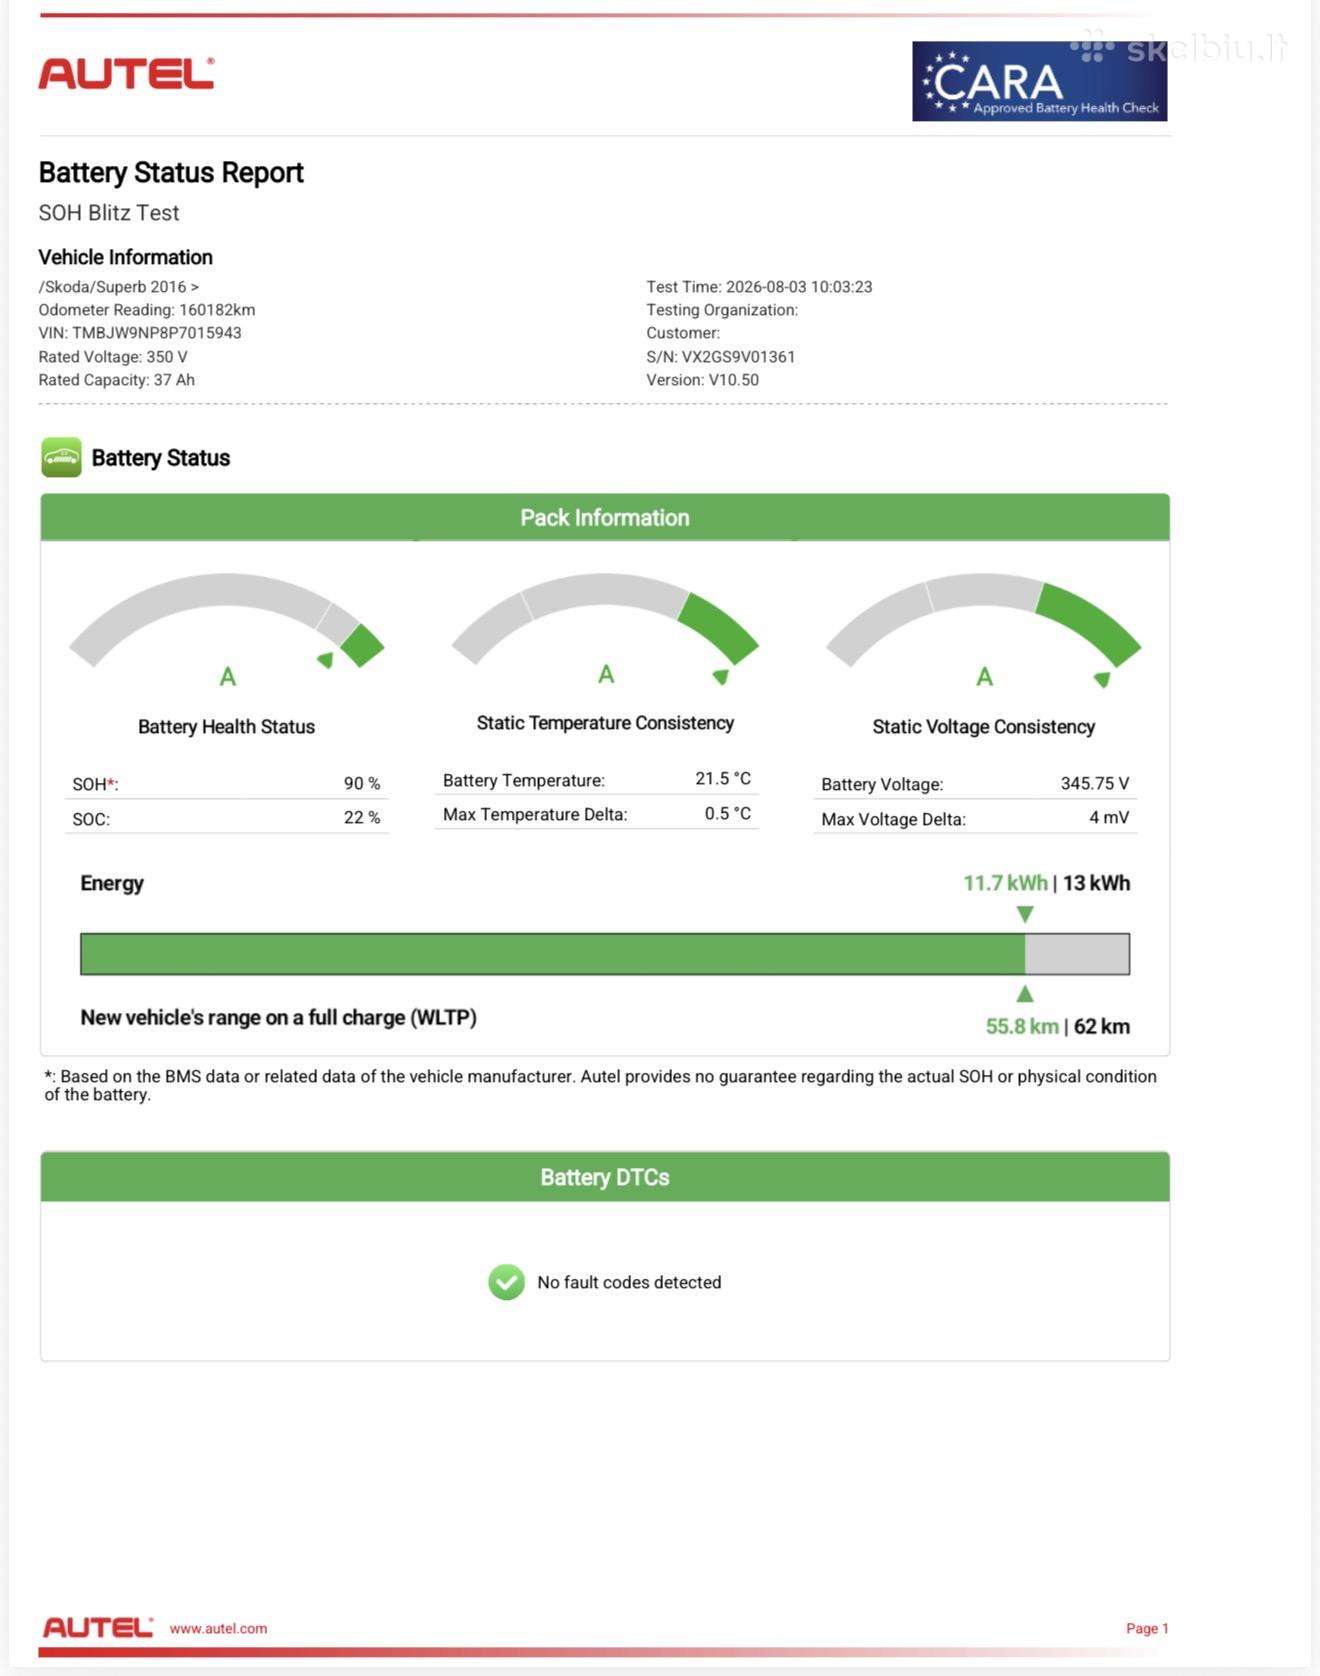The image size is (1320, 1676).
Task: Click the No fault codes detected message
Action: [629, 1282]
